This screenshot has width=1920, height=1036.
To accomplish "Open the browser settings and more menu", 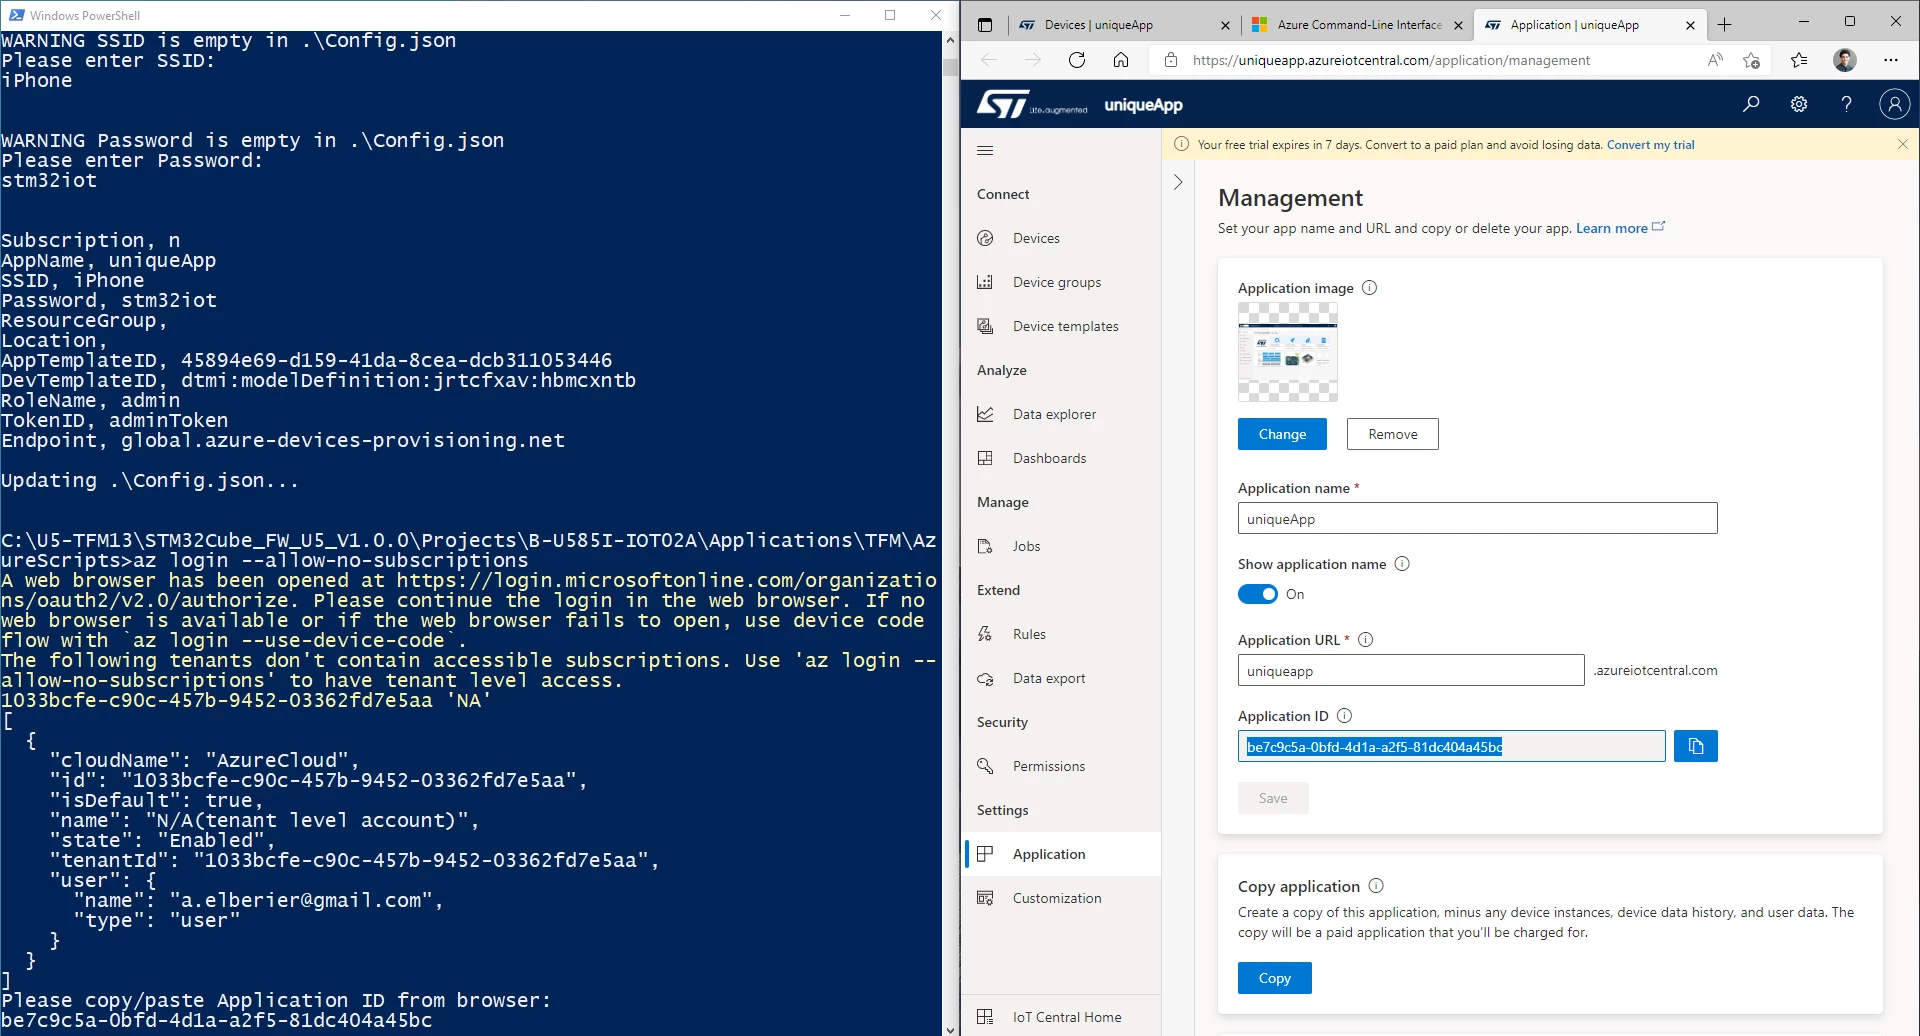I will coord(1891,60).
